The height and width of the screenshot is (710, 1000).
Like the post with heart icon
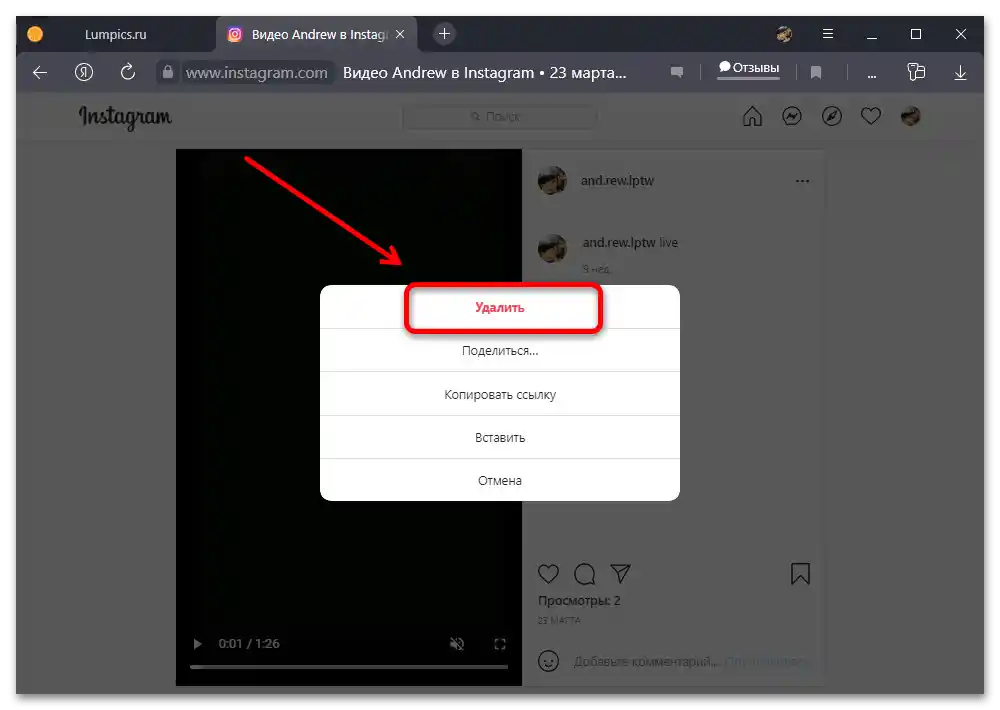coord(548,574)
